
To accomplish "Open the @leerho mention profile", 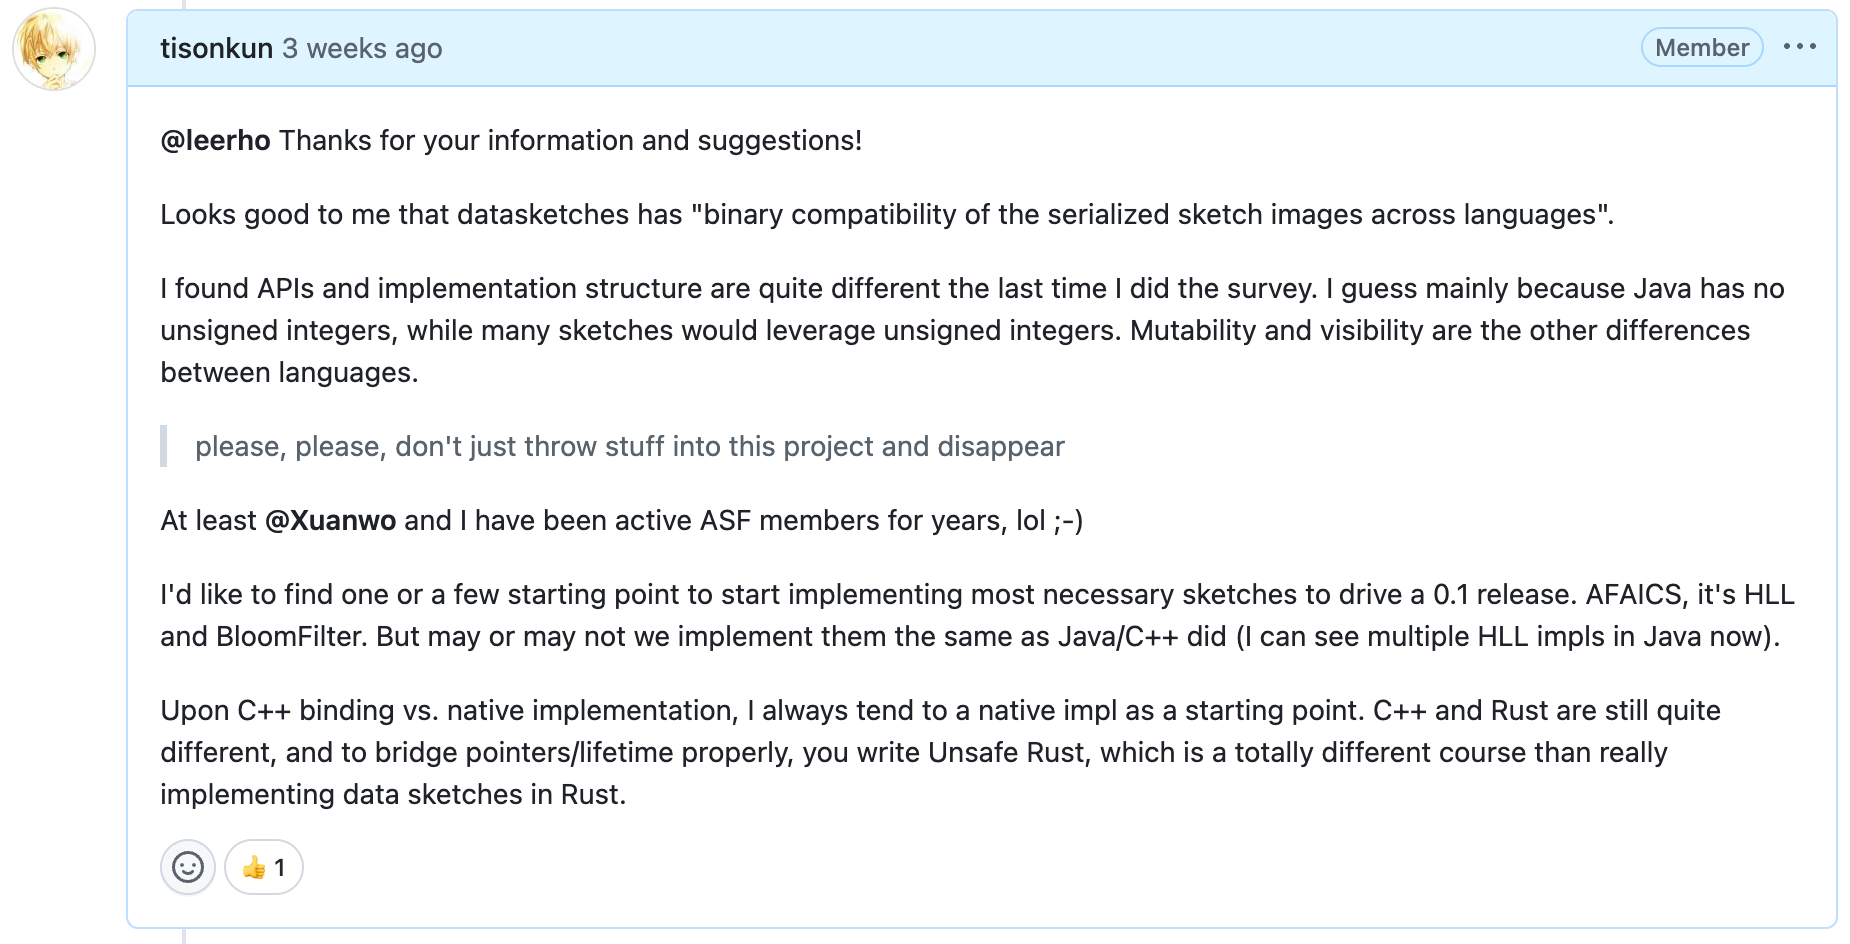I will (215, 141).
